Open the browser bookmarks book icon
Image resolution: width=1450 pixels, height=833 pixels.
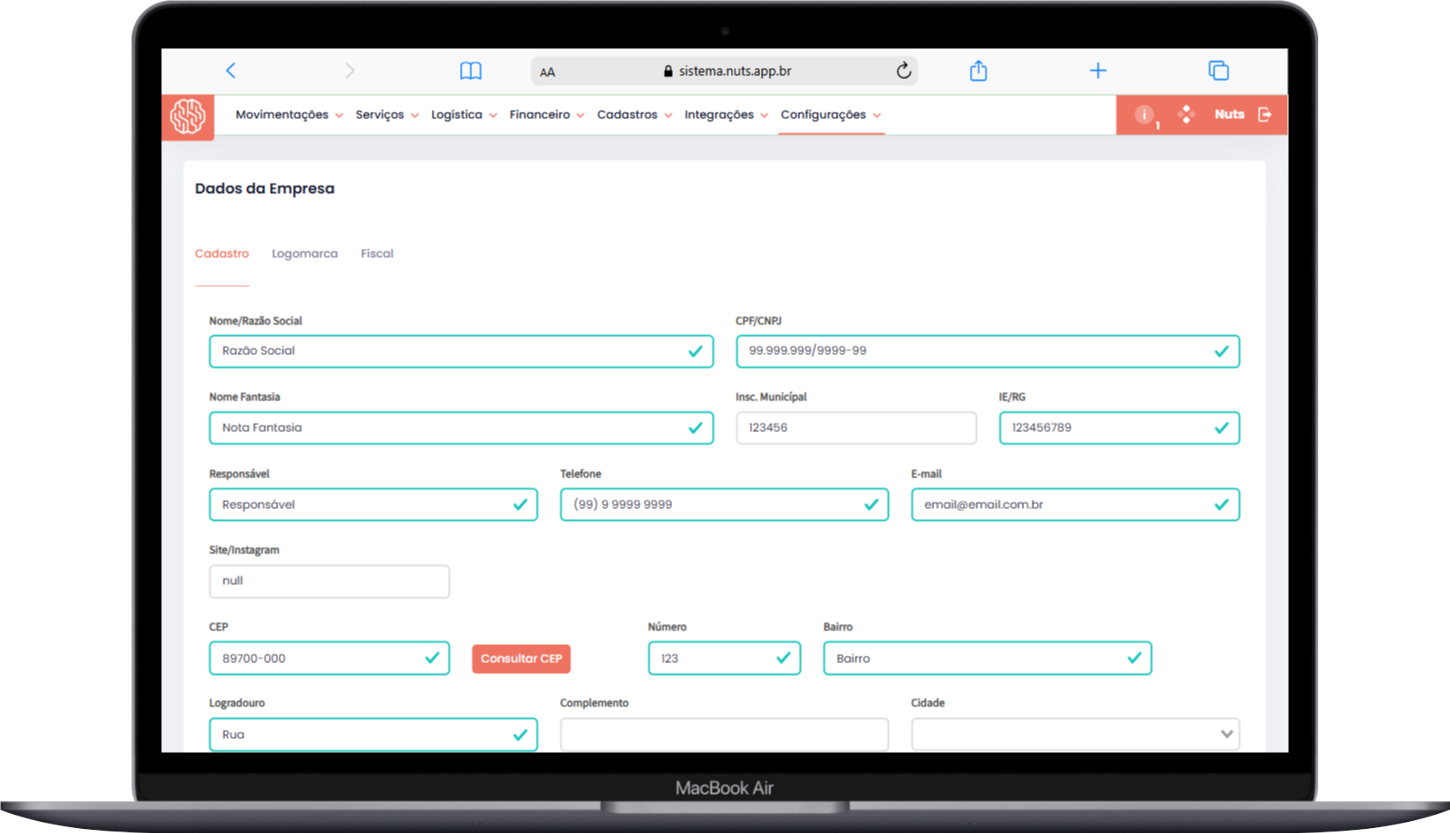click(x=470, y=71)
